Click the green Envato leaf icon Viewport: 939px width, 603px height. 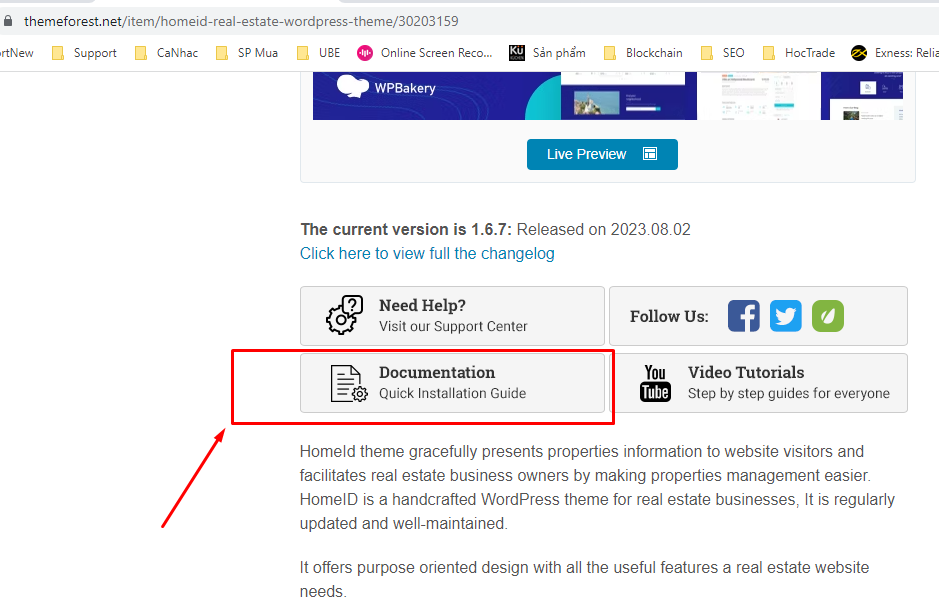(828, 316)
